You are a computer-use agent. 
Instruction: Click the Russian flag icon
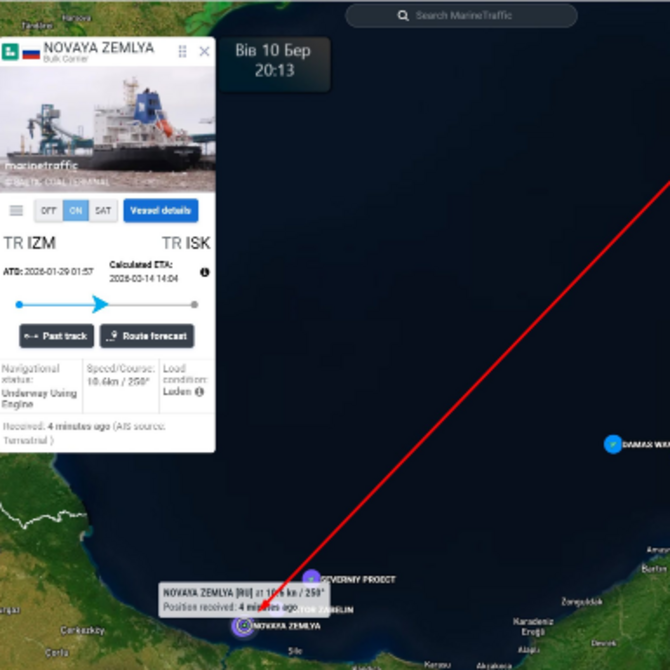[31, 53]
